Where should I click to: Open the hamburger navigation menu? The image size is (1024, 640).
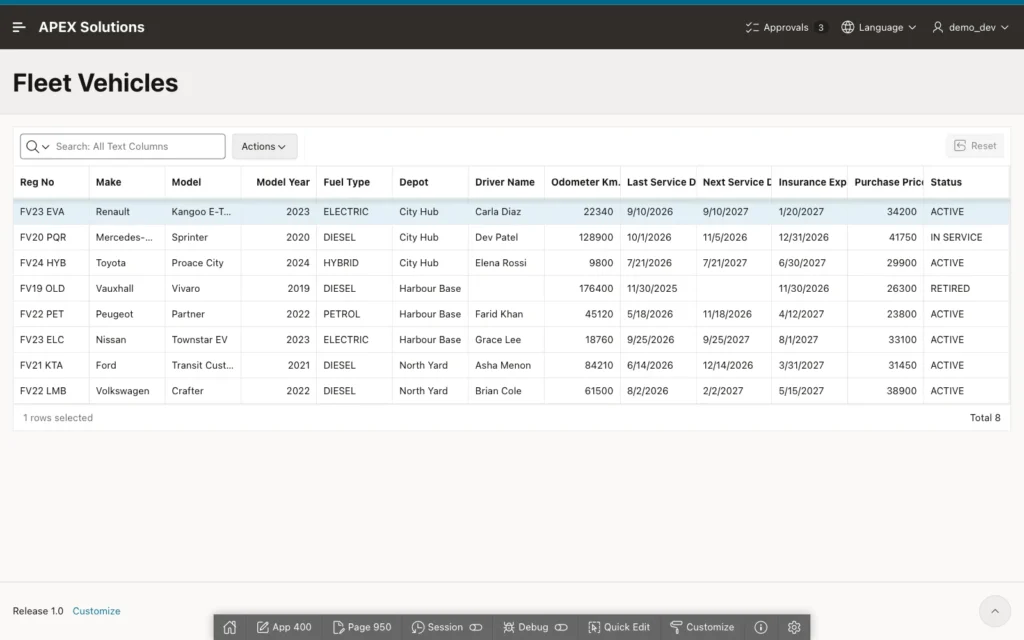(x=19, y=27)
